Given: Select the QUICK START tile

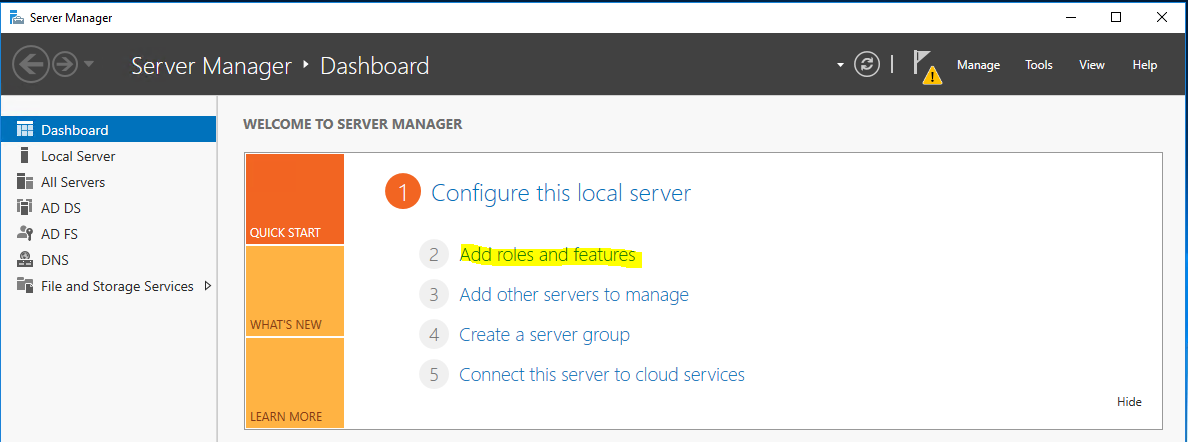Looking at the screenshot, I should click(x=295, y=199).
